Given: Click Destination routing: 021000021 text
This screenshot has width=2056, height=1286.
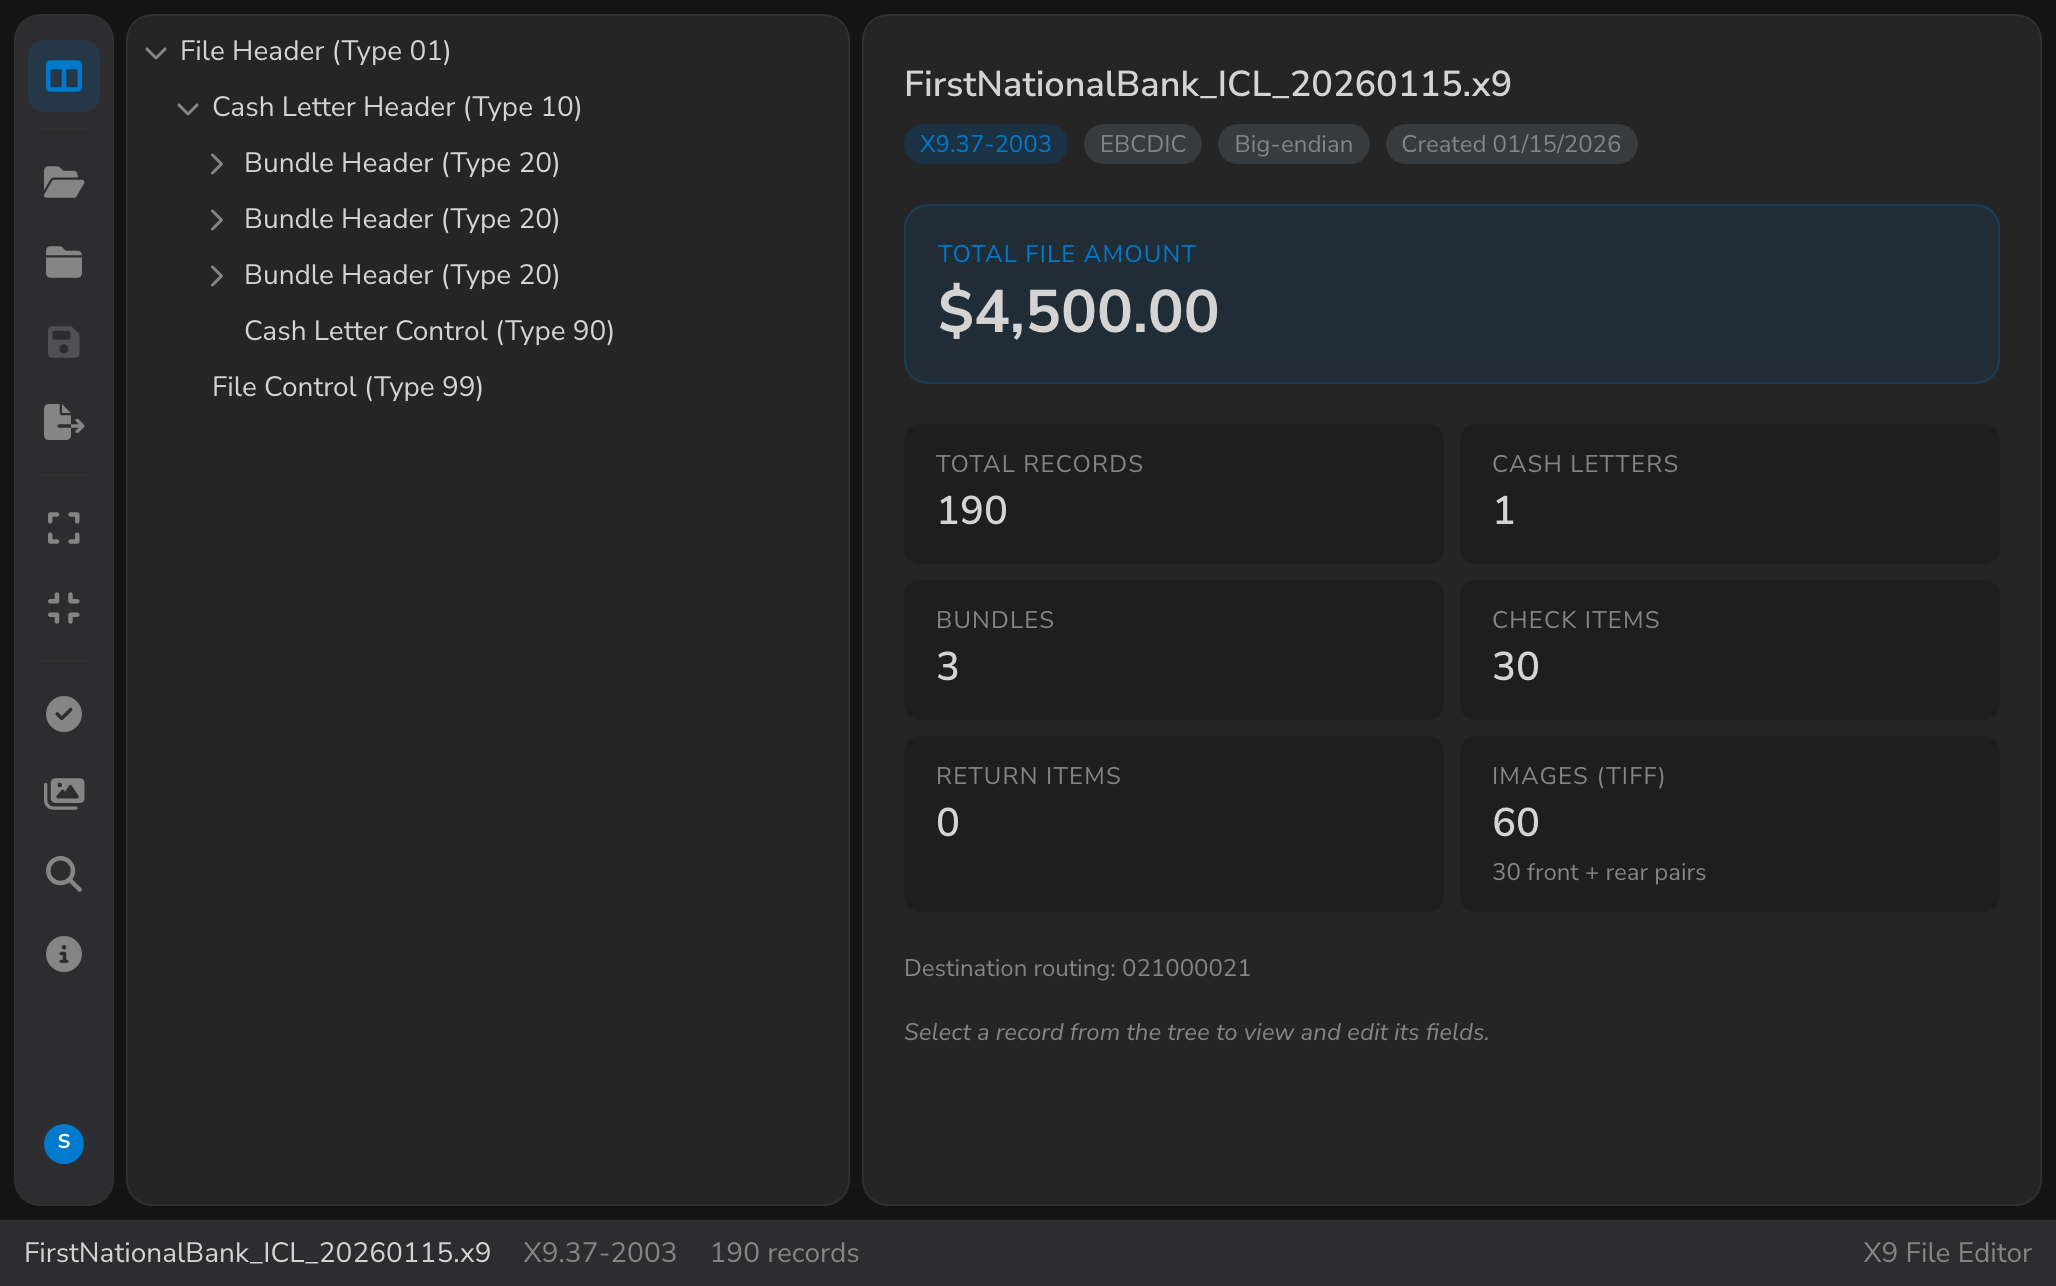Looking at the screenshot, I should [x=1077, y=968].
